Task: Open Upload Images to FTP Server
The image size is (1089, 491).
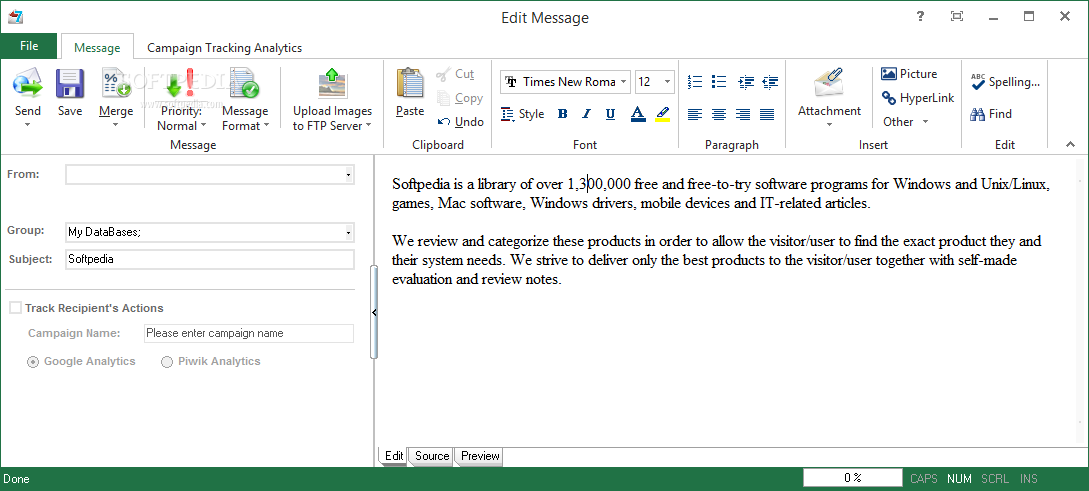Action: pos(332,119)
